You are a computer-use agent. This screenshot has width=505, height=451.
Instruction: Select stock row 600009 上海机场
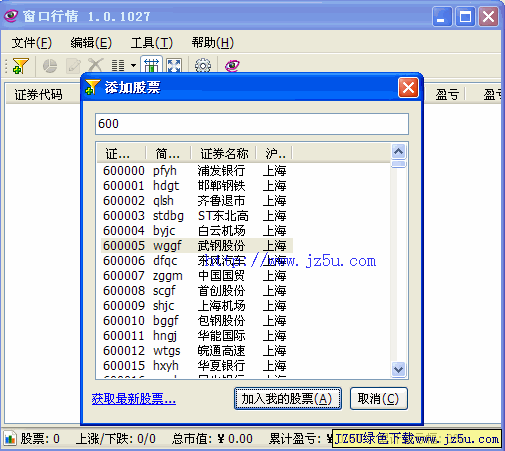pyautogui.click(x=197, y=306)
